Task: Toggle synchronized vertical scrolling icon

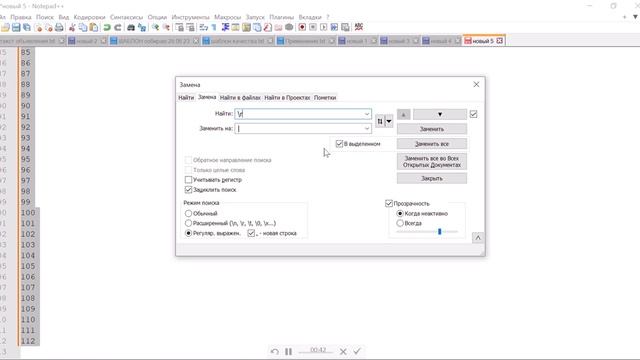Action: click(x=180, y=27)
